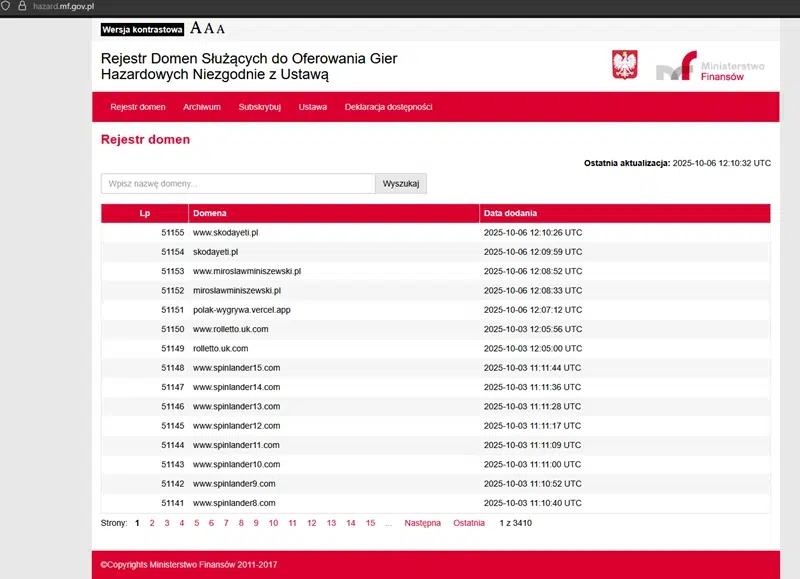The height and width of the screenshot is (579, 800).
Task: Click the smallest A font size icon
Action: tap(221, 30)
